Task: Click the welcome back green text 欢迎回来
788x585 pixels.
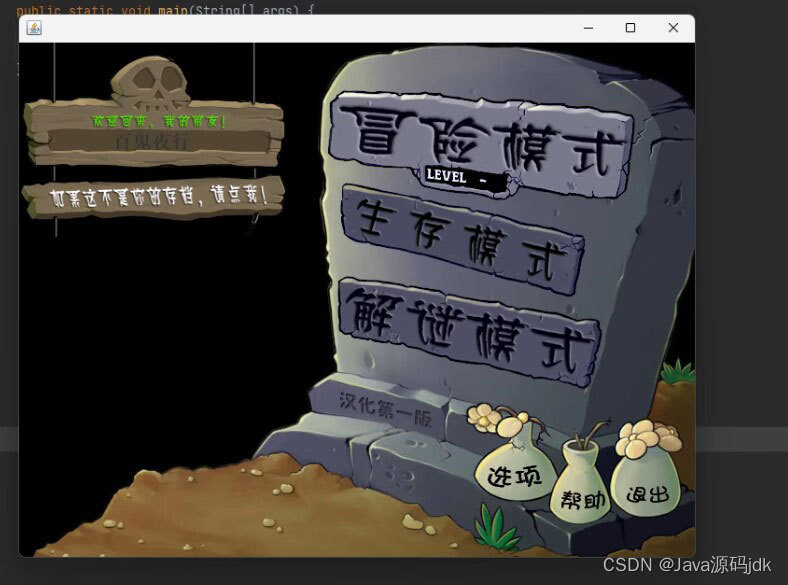Action: [159, 121]
